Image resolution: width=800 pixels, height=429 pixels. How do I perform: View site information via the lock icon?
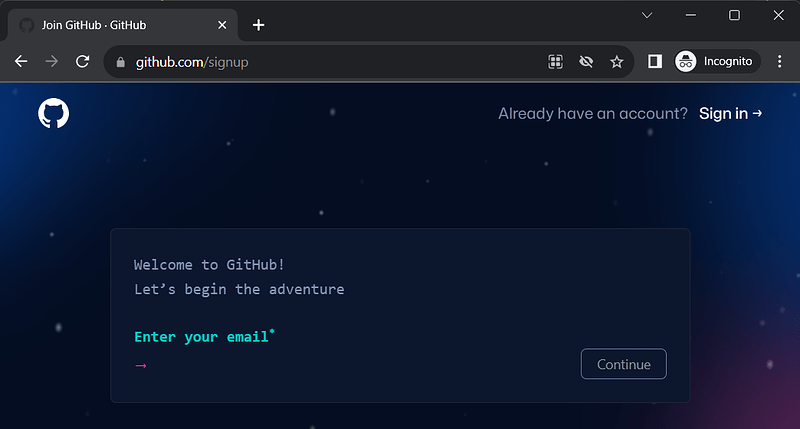pos(122,62)
